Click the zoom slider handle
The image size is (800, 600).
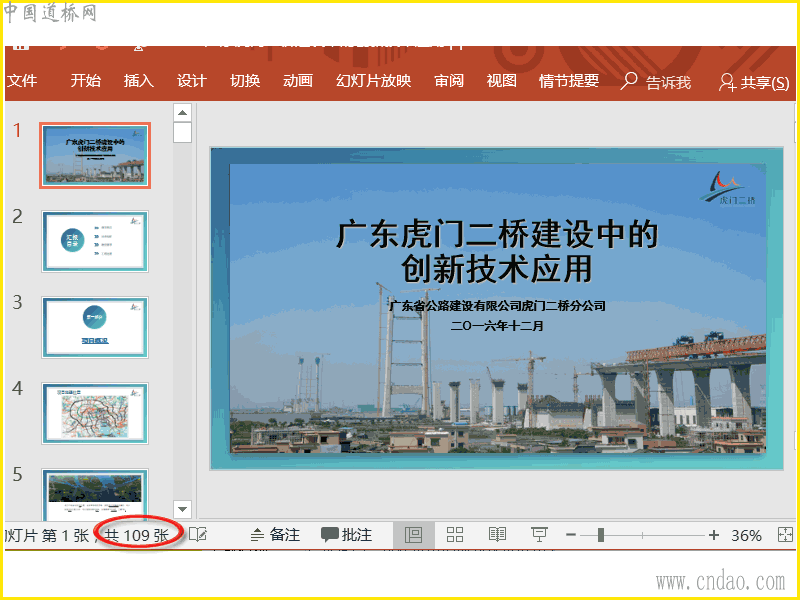coord(601,535)
